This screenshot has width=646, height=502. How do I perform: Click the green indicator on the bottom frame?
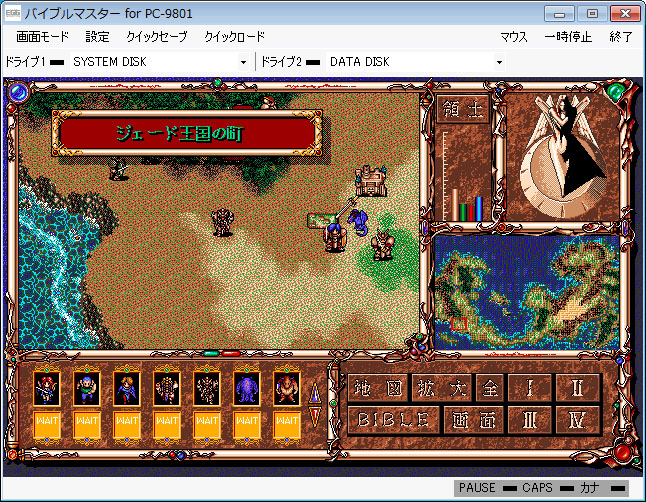[211, 354]
